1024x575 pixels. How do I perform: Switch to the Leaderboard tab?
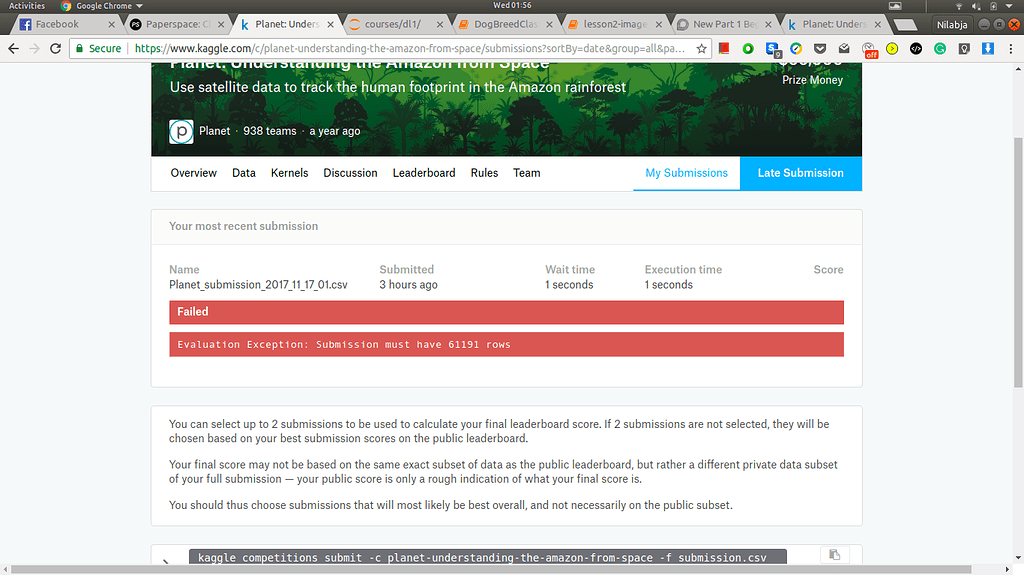[x=424, y=173]
